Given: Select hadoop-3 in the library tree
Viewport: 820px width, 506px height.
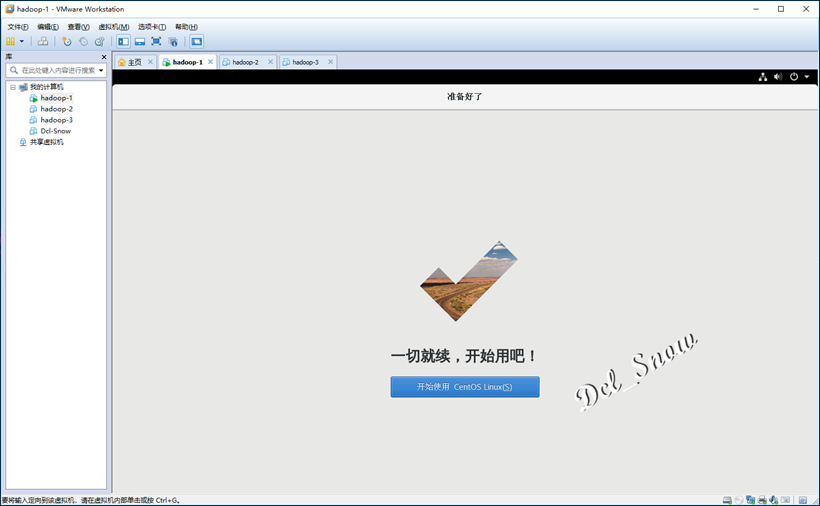Looking at the screenshot, I should point(56,120).
